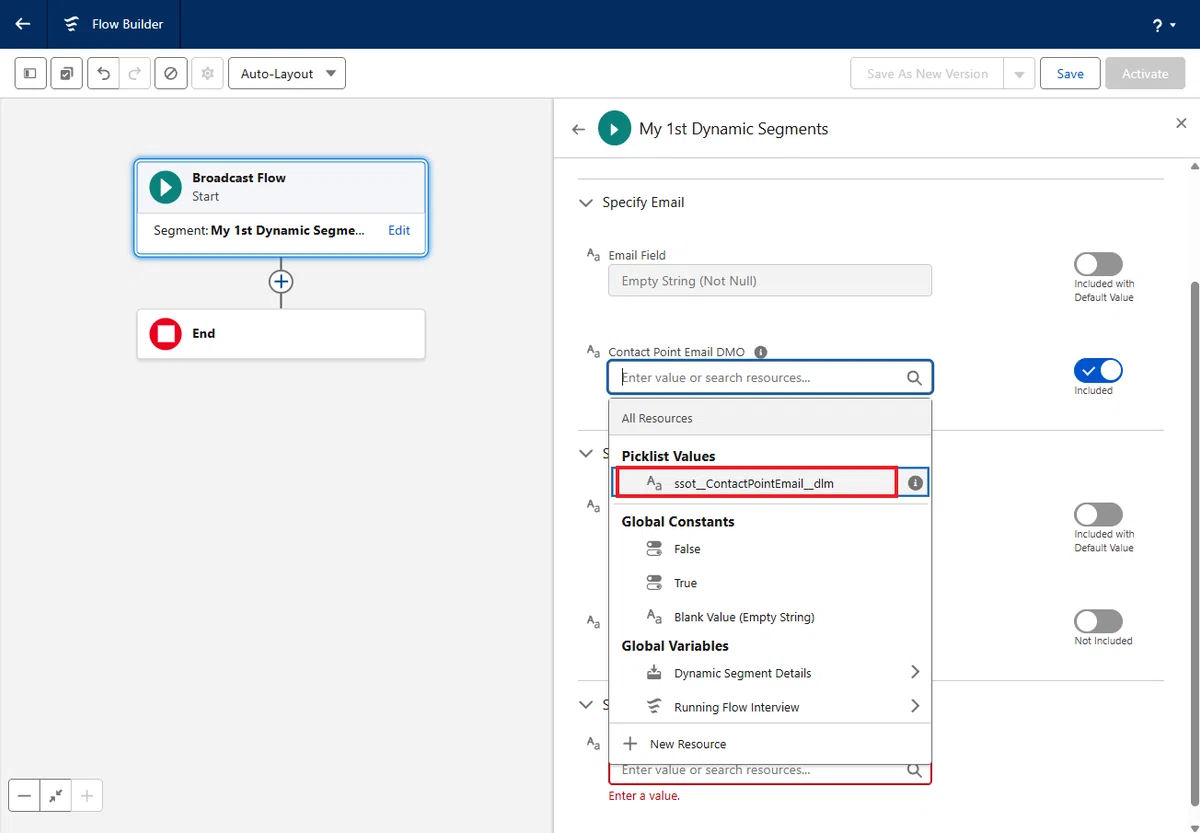Screen dimensions: 1200x833
Task: Click New Resource in the dropdown
Action: 770,744
